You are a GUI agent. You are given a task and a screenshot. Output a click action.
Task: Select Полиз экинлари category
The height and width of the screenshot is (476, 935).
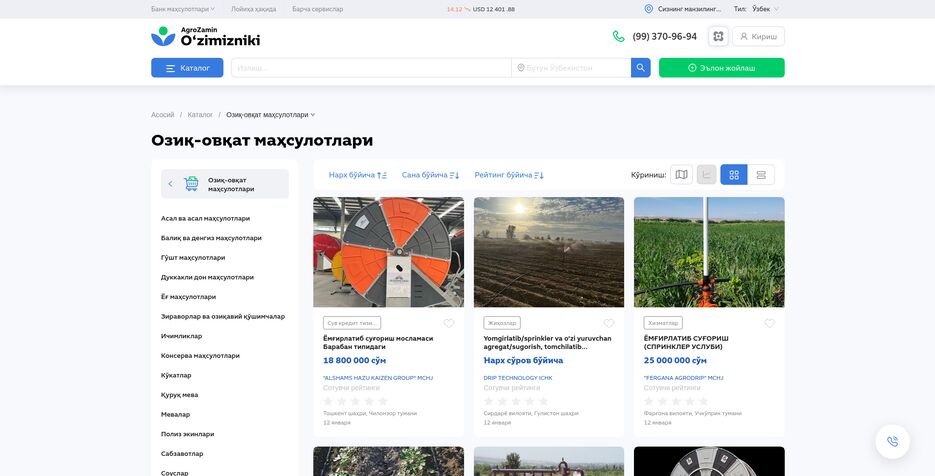pyautogui.click(x=187, y=434)
